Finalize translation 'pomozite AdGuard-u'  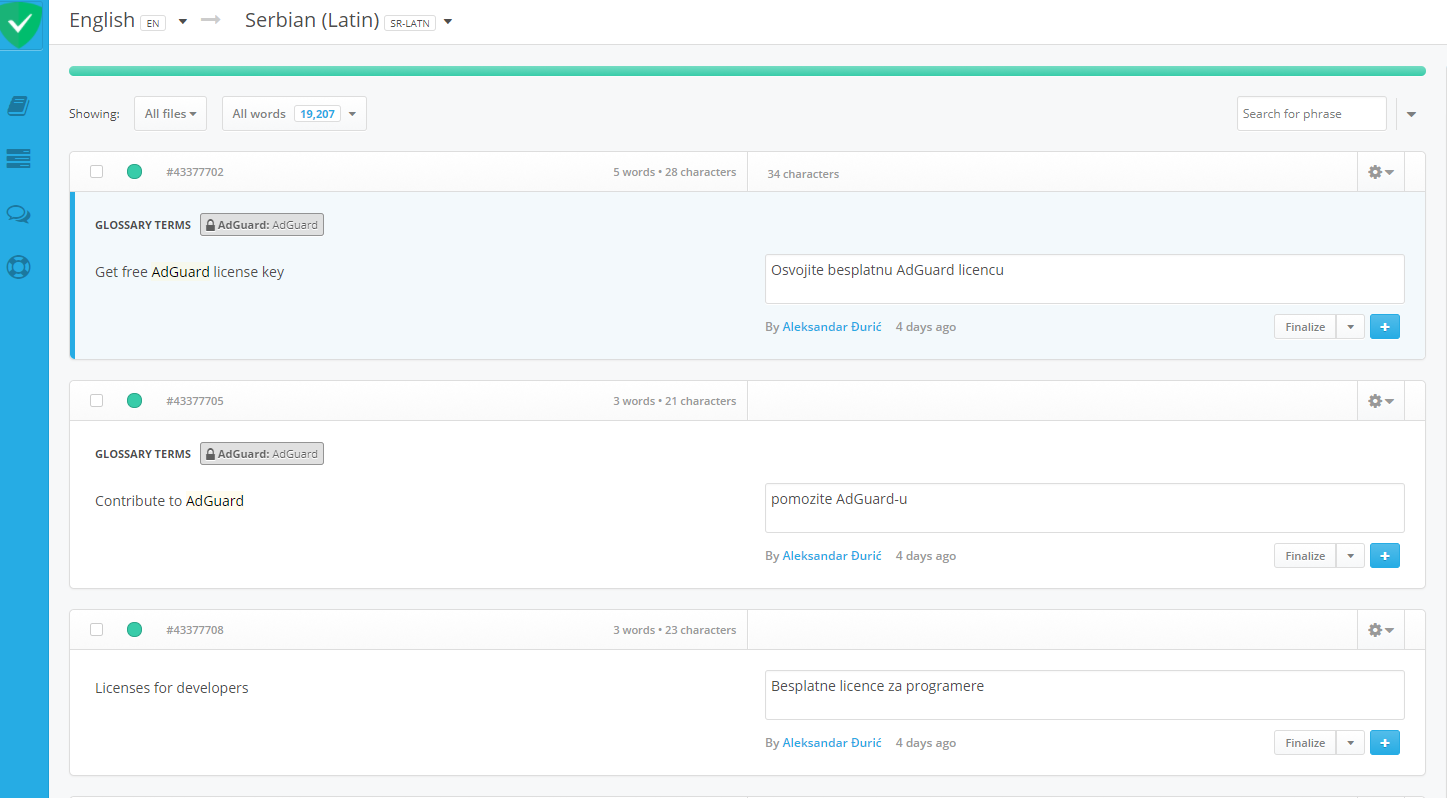pos(1305,556)
